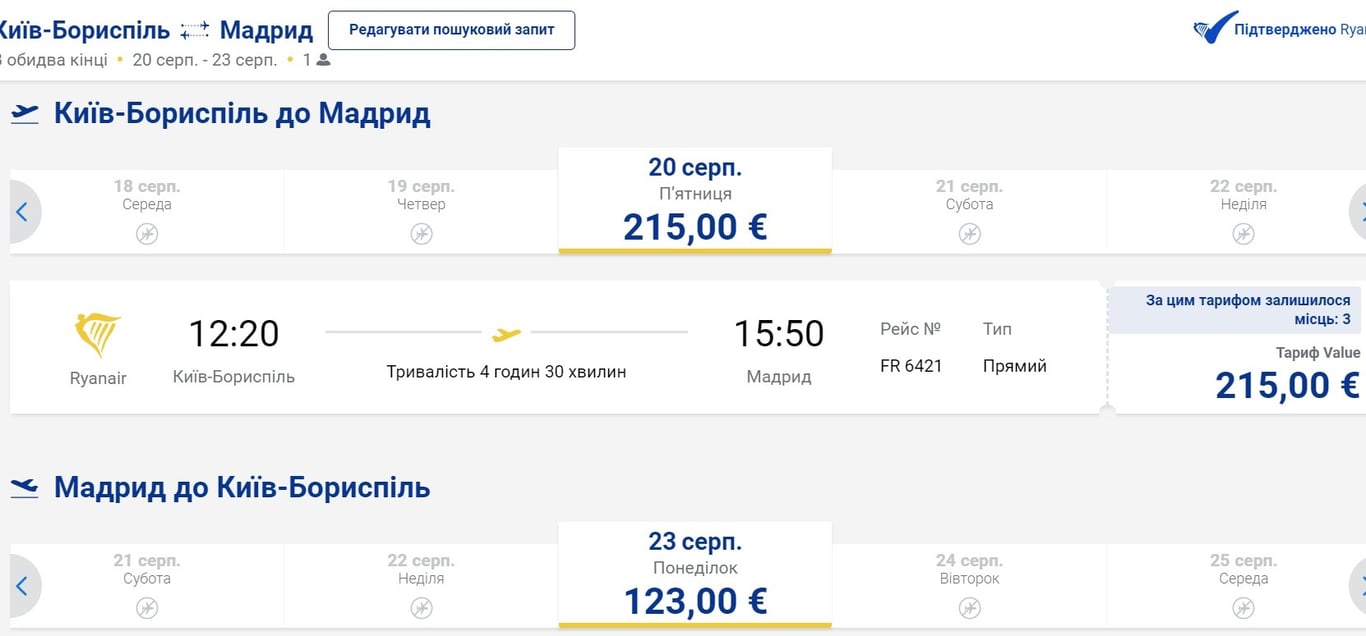This screenshot has height=636, width=1366.
Task: Select the 20 серп. П'ятниця date tab
Action: point(695,201)
